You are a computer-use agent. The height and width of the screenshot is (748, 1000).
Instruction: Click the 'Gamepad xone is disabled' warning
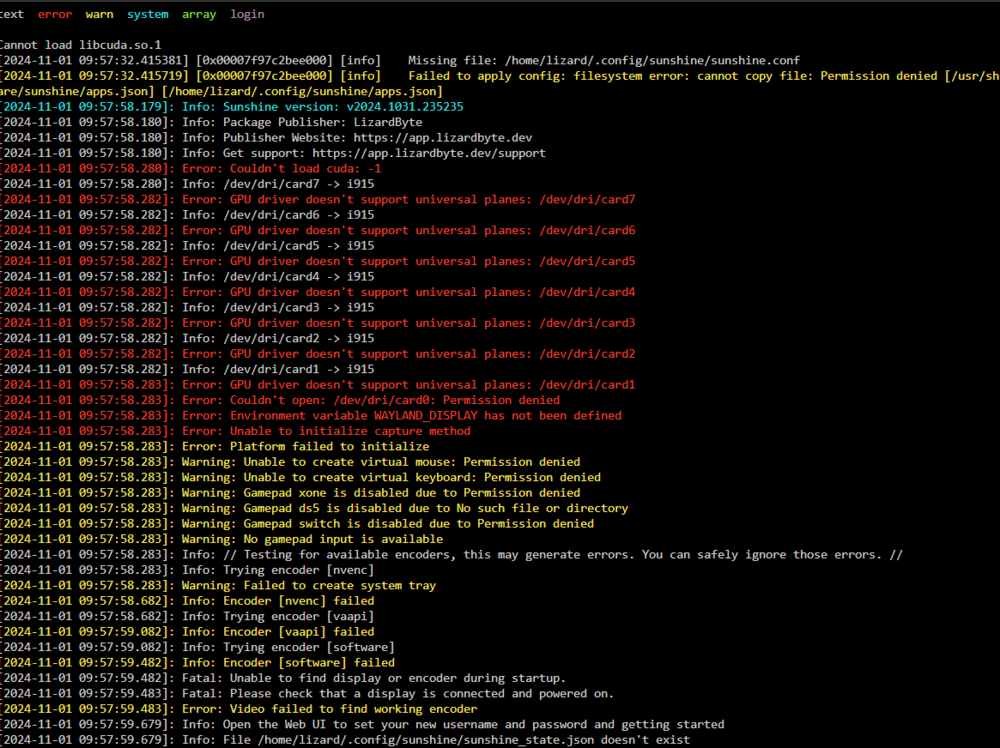click(290, 493)
